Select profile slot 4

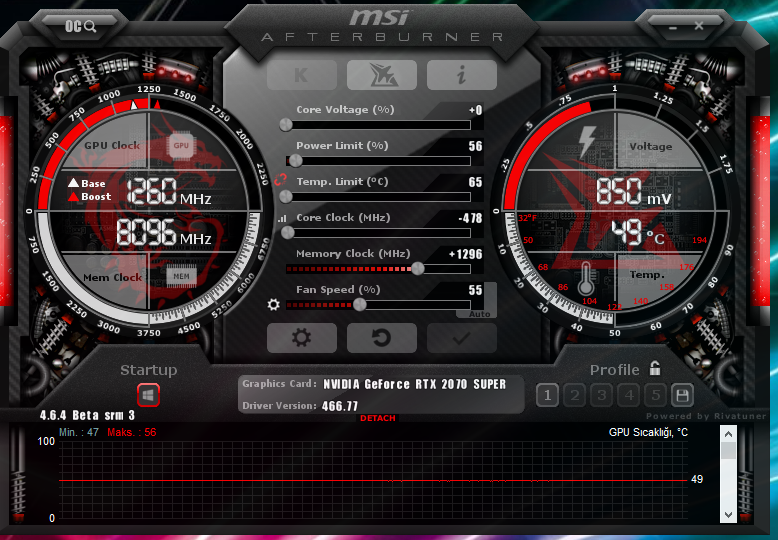click(629, 396)
